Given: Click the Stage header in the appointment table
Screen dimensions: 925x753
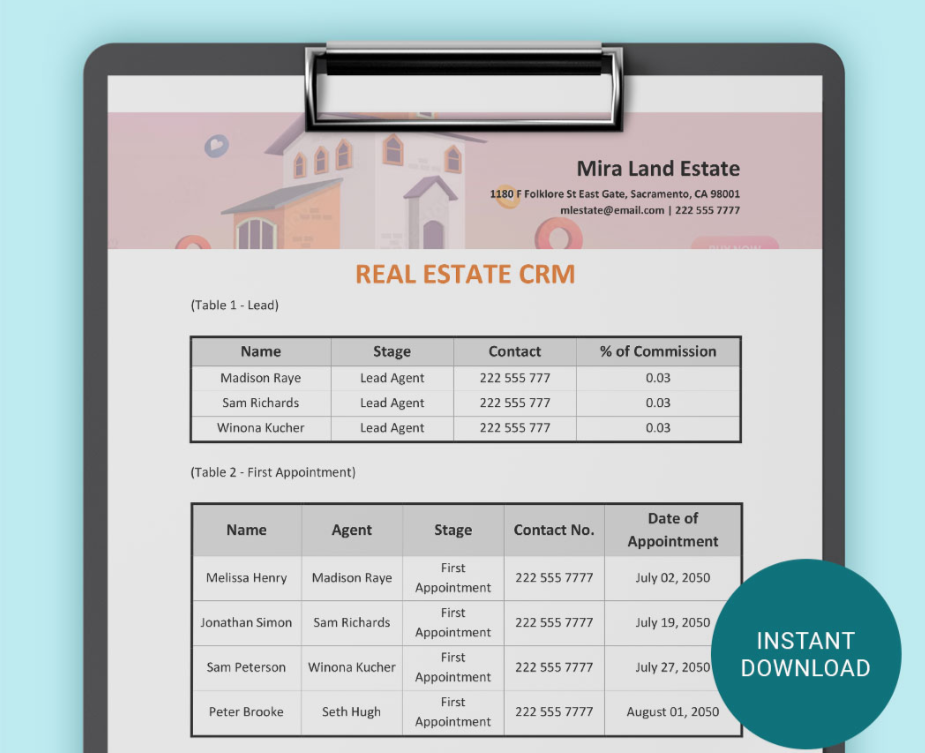Looking at the screenshot, I should click(453, 531).
